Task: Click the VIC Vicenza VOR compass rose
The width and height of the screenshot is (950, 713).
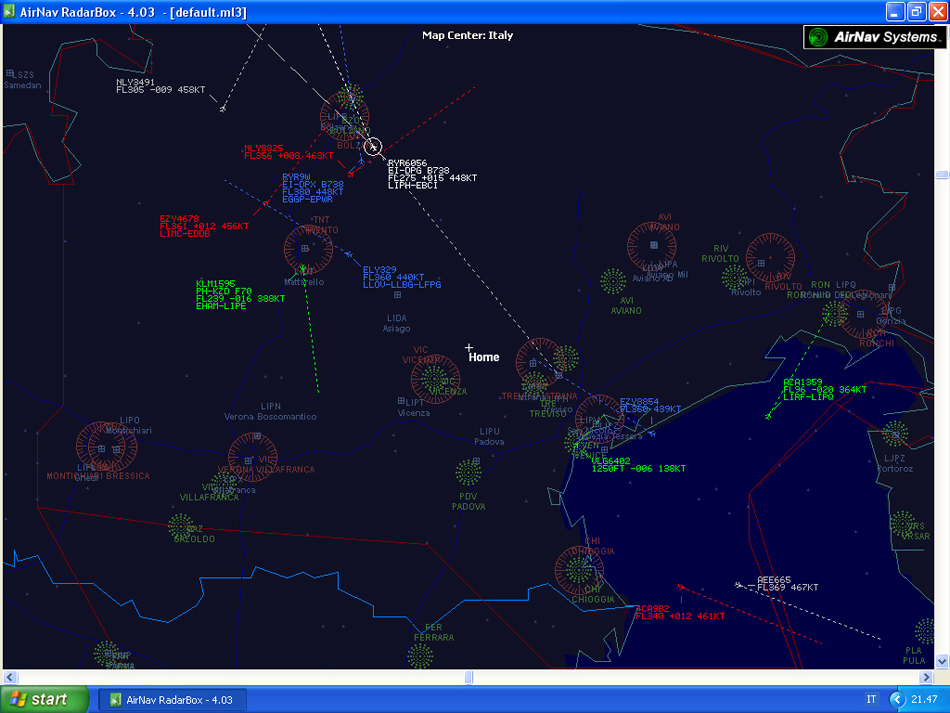Action: 435,379
